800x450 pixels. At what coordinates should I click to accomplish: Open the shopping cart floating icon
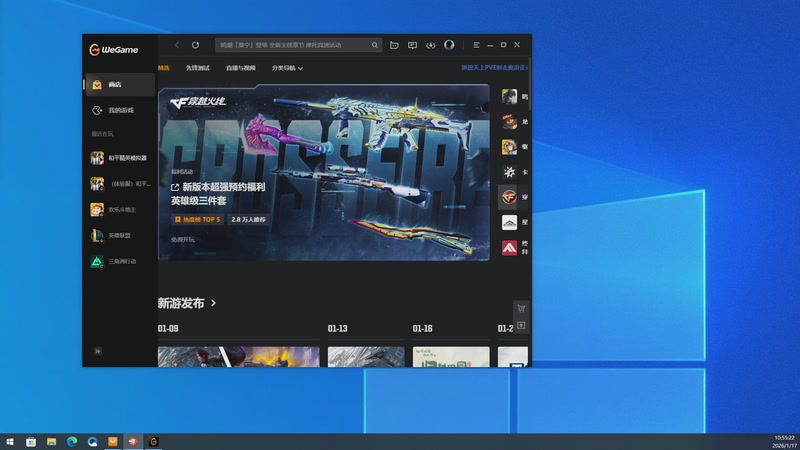521,308
